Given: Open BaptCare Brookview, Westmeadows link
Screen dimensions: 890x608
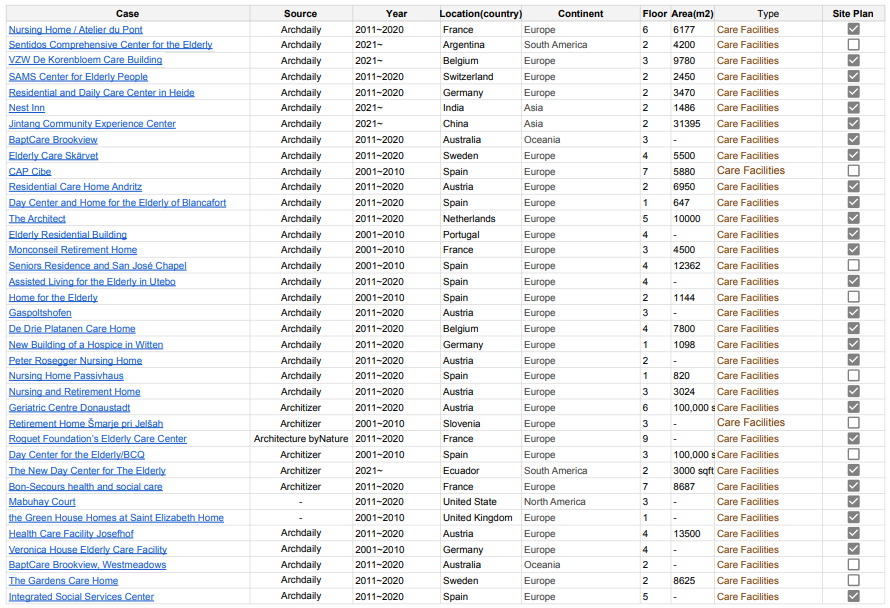Looking at the screenshot, I should pyautogui.click(x=87, y=565).
